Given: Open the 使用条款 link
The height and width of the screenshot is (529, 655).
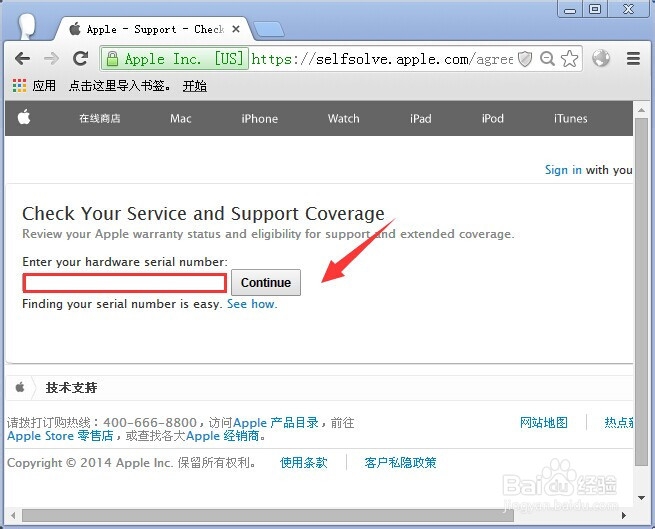Looking at the screenshot, I should 304,463.
